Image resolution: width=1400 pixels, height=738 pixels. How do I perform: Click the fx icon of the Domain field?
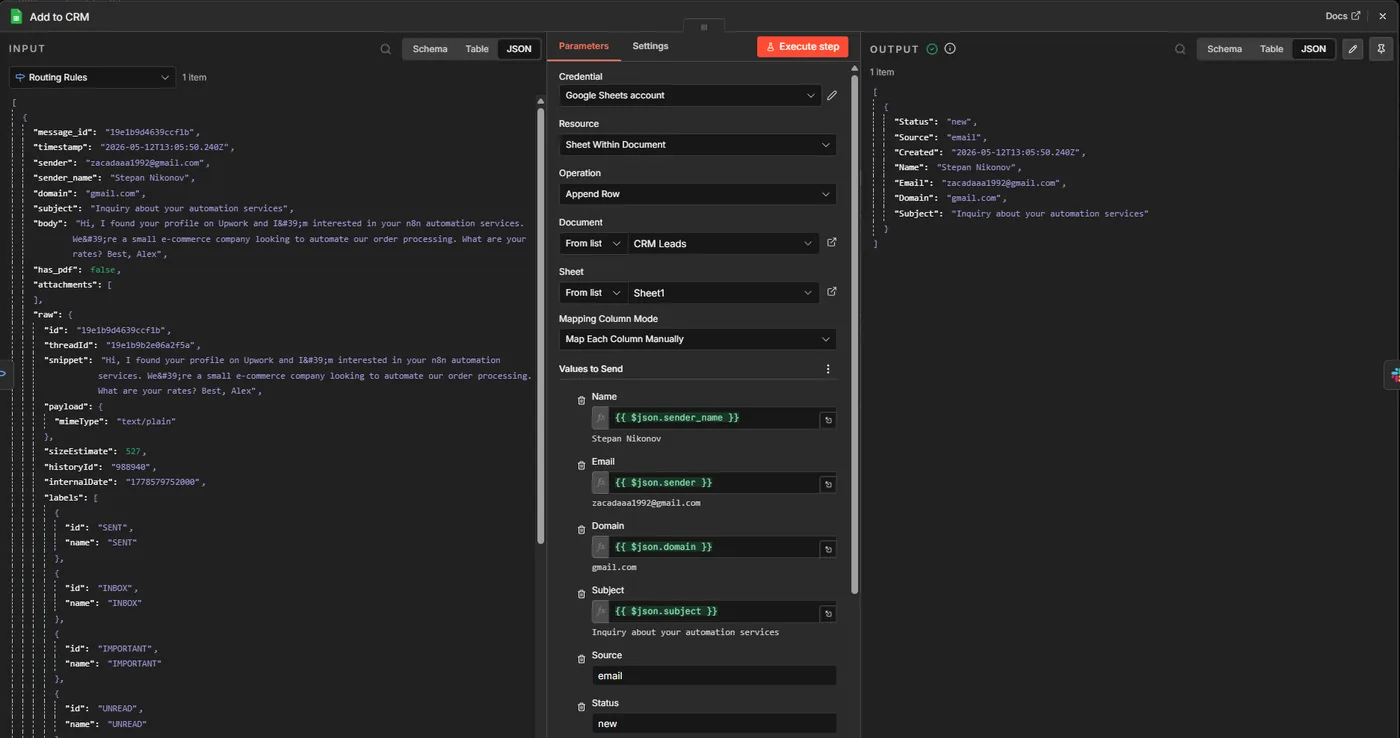(x=600, y=547)
